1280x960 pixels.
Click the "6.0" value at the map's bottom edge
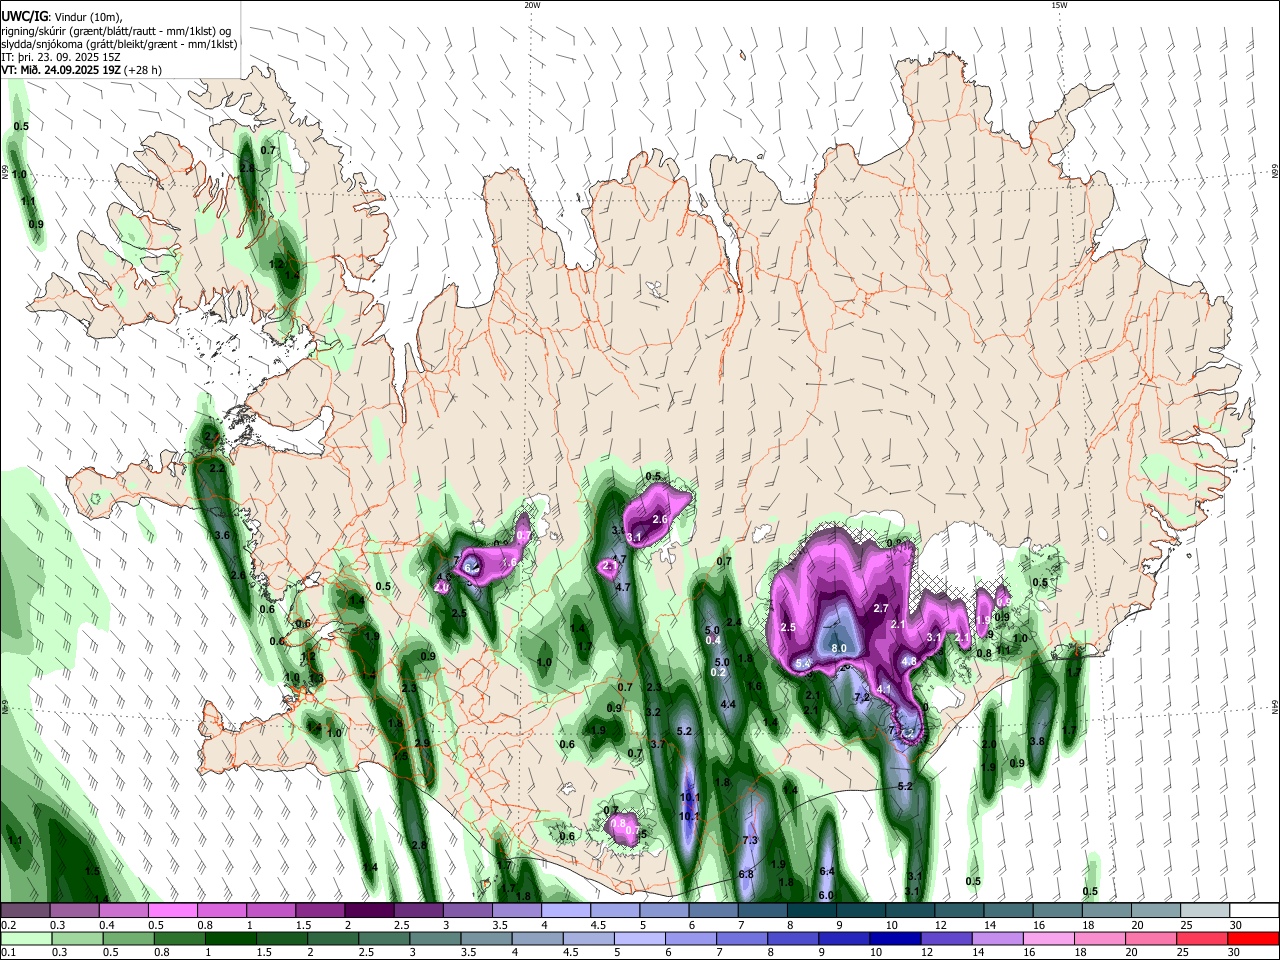(x=826, y=896)
